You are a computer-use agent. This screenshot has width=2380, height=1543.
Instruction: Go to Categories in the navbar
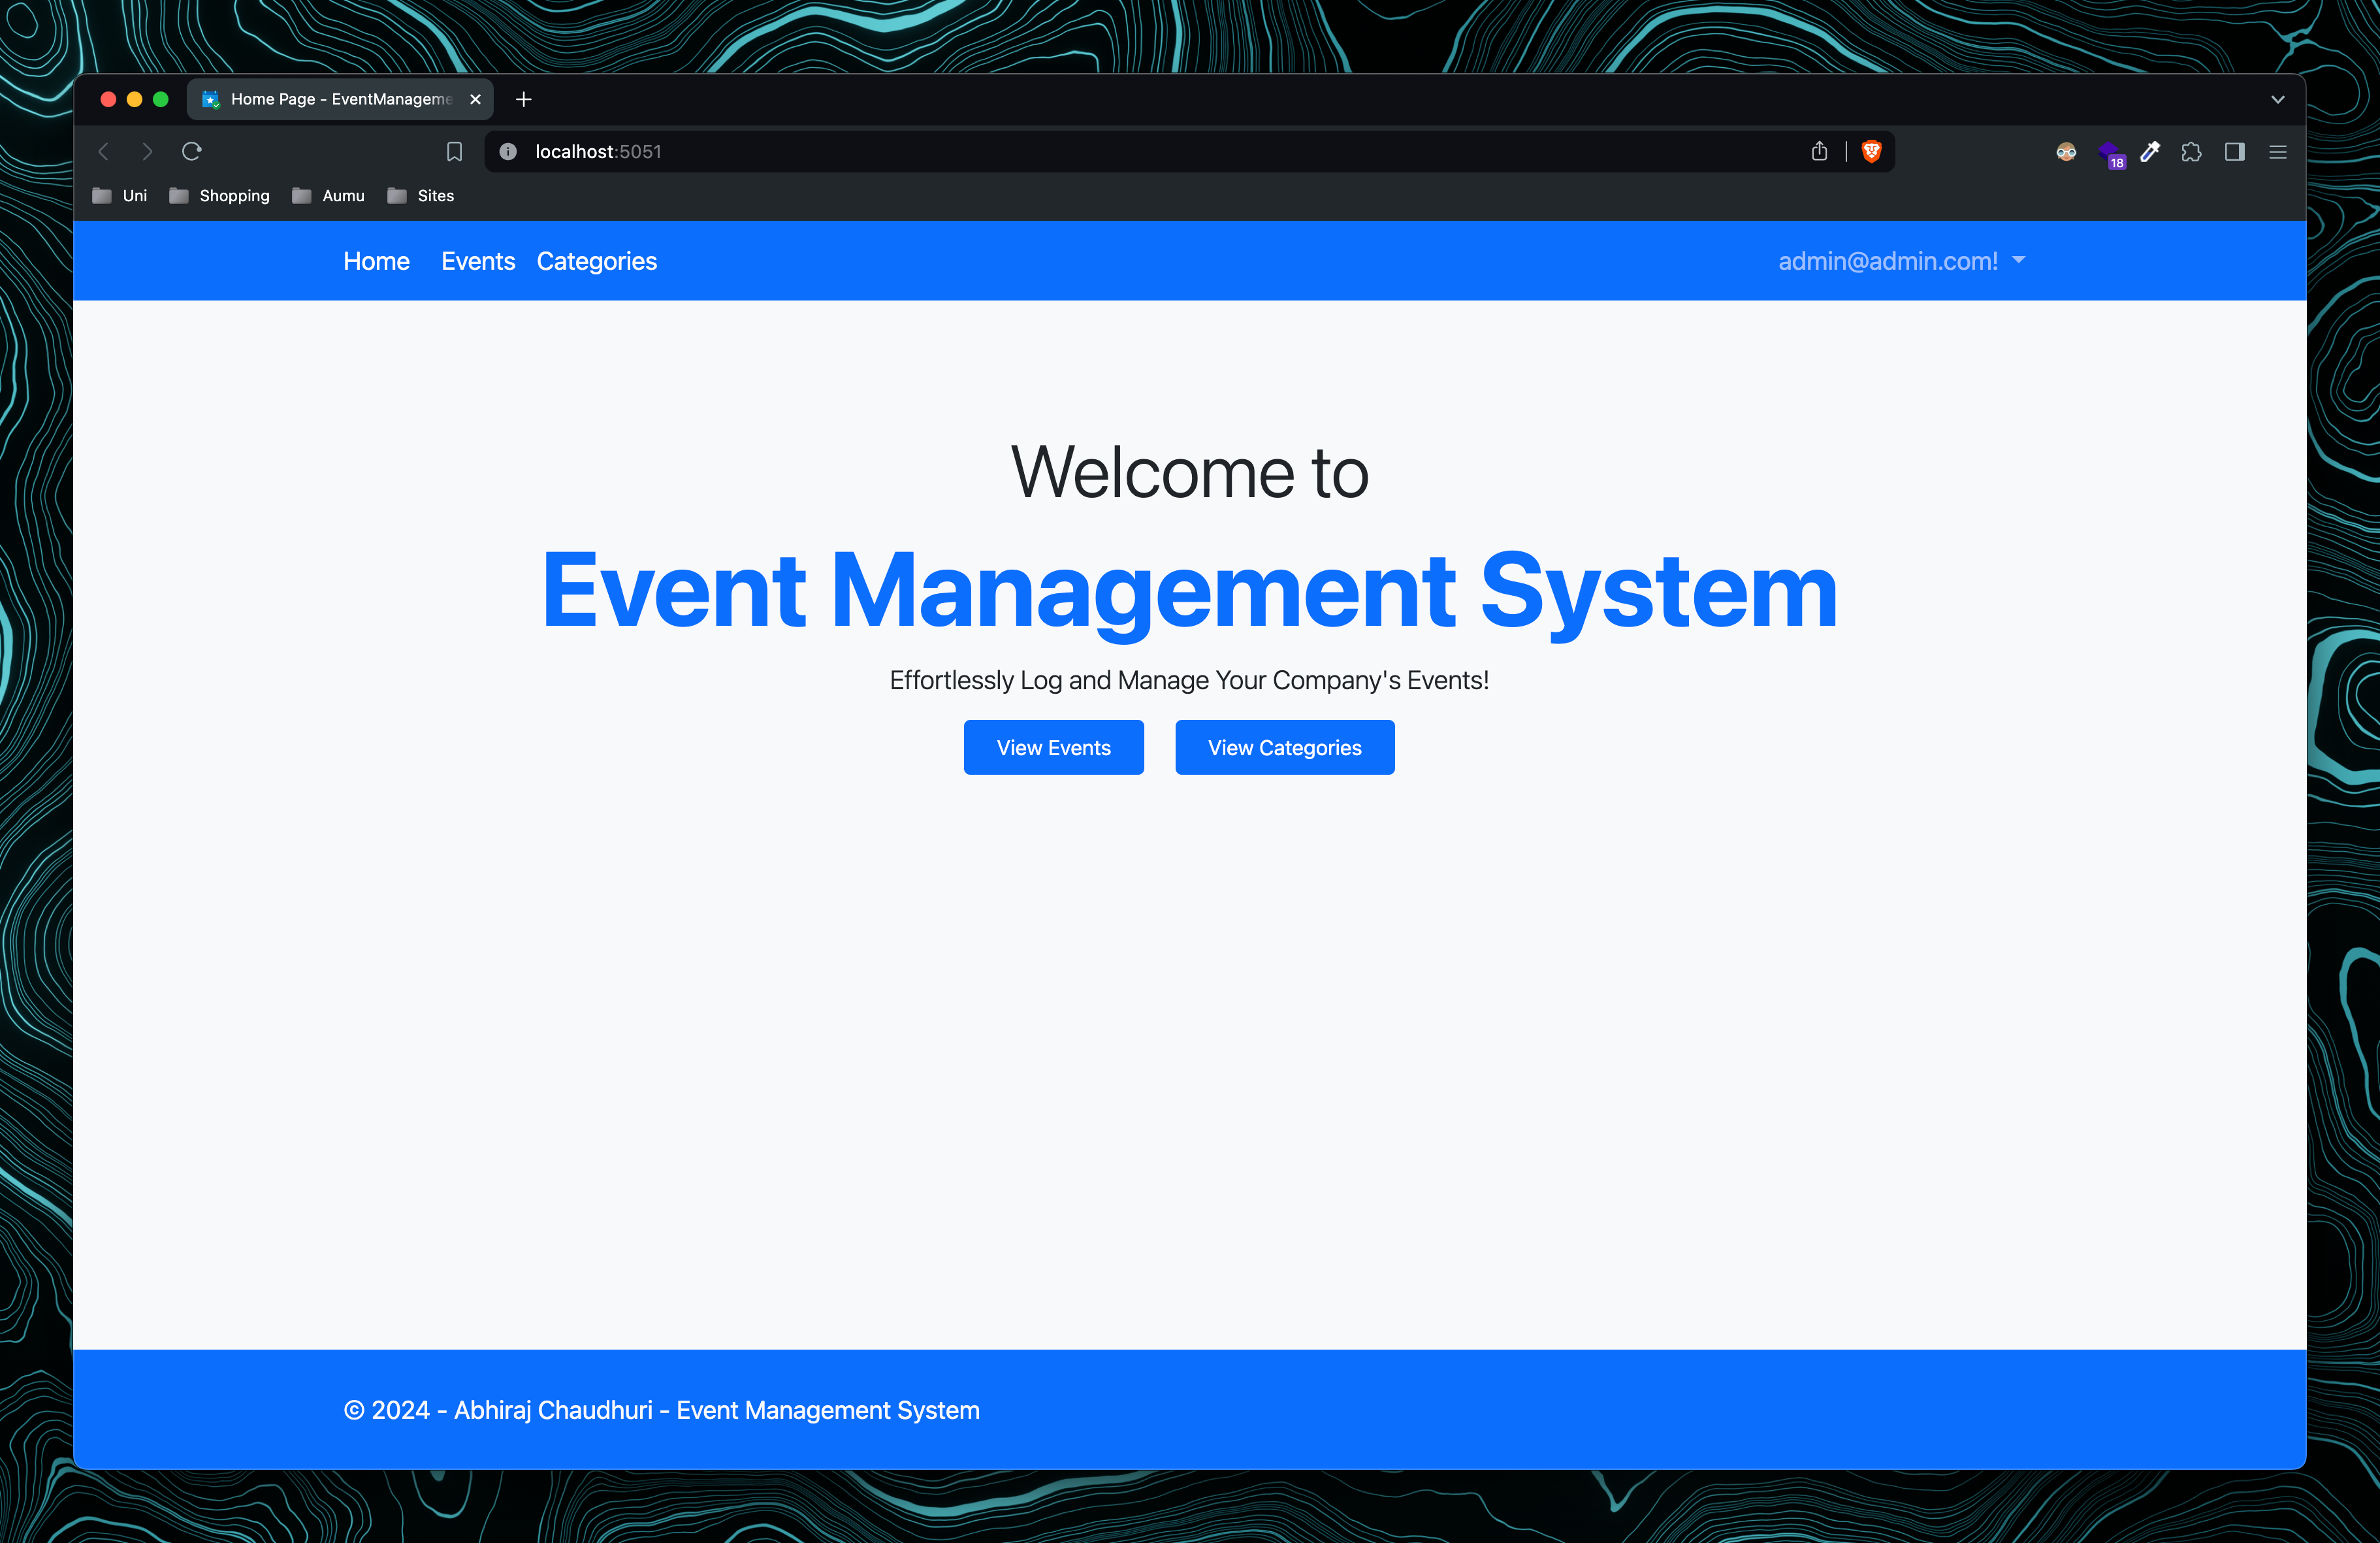click(597, 261)
